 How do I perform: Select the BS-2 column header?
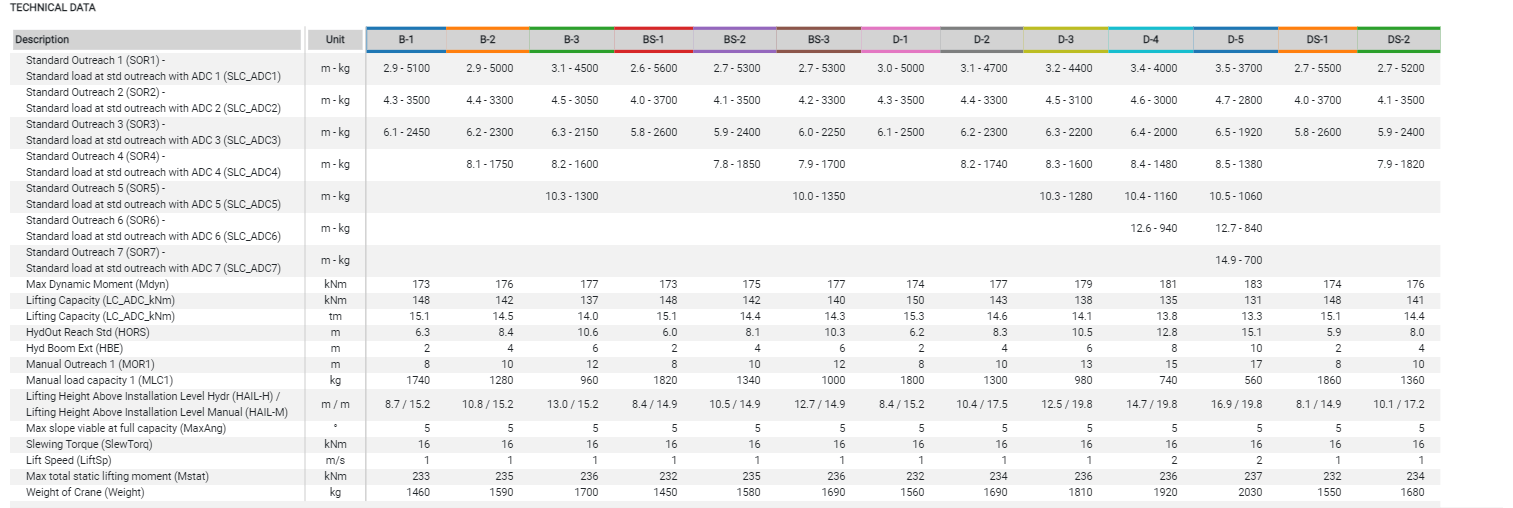coord(734,40)
